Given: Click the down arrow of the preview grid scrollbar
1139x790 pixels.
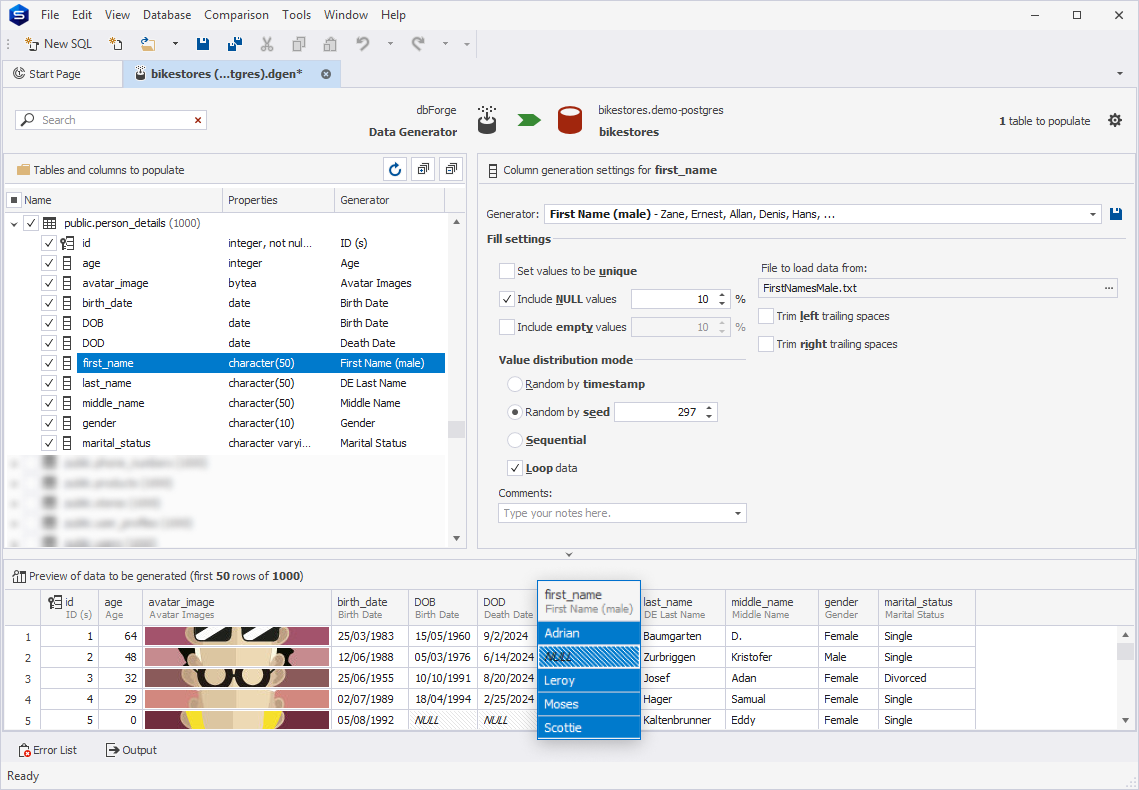Looking at the screenshot, I should click(1125, 720).
